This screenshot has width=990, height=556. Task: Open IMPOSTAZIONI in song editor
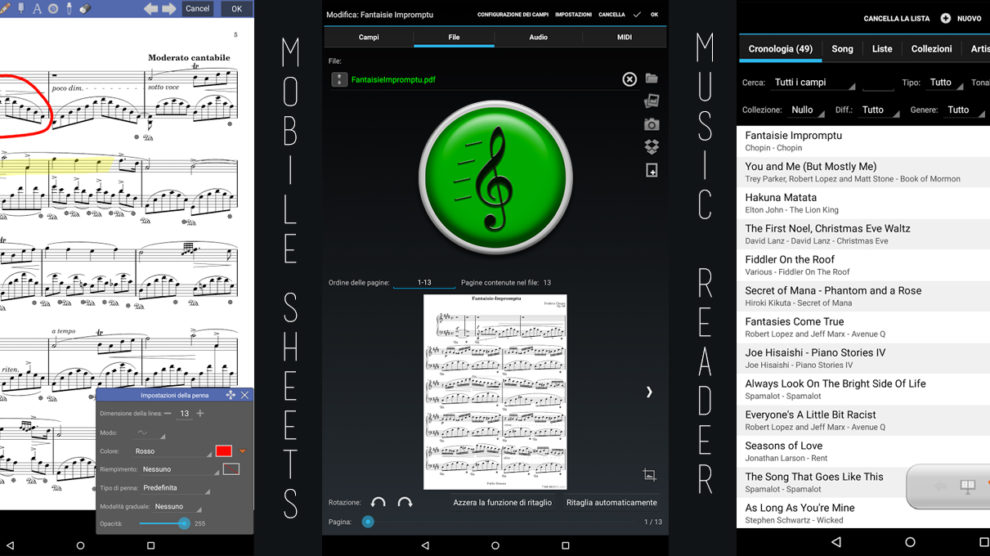[x=573, y=15]
